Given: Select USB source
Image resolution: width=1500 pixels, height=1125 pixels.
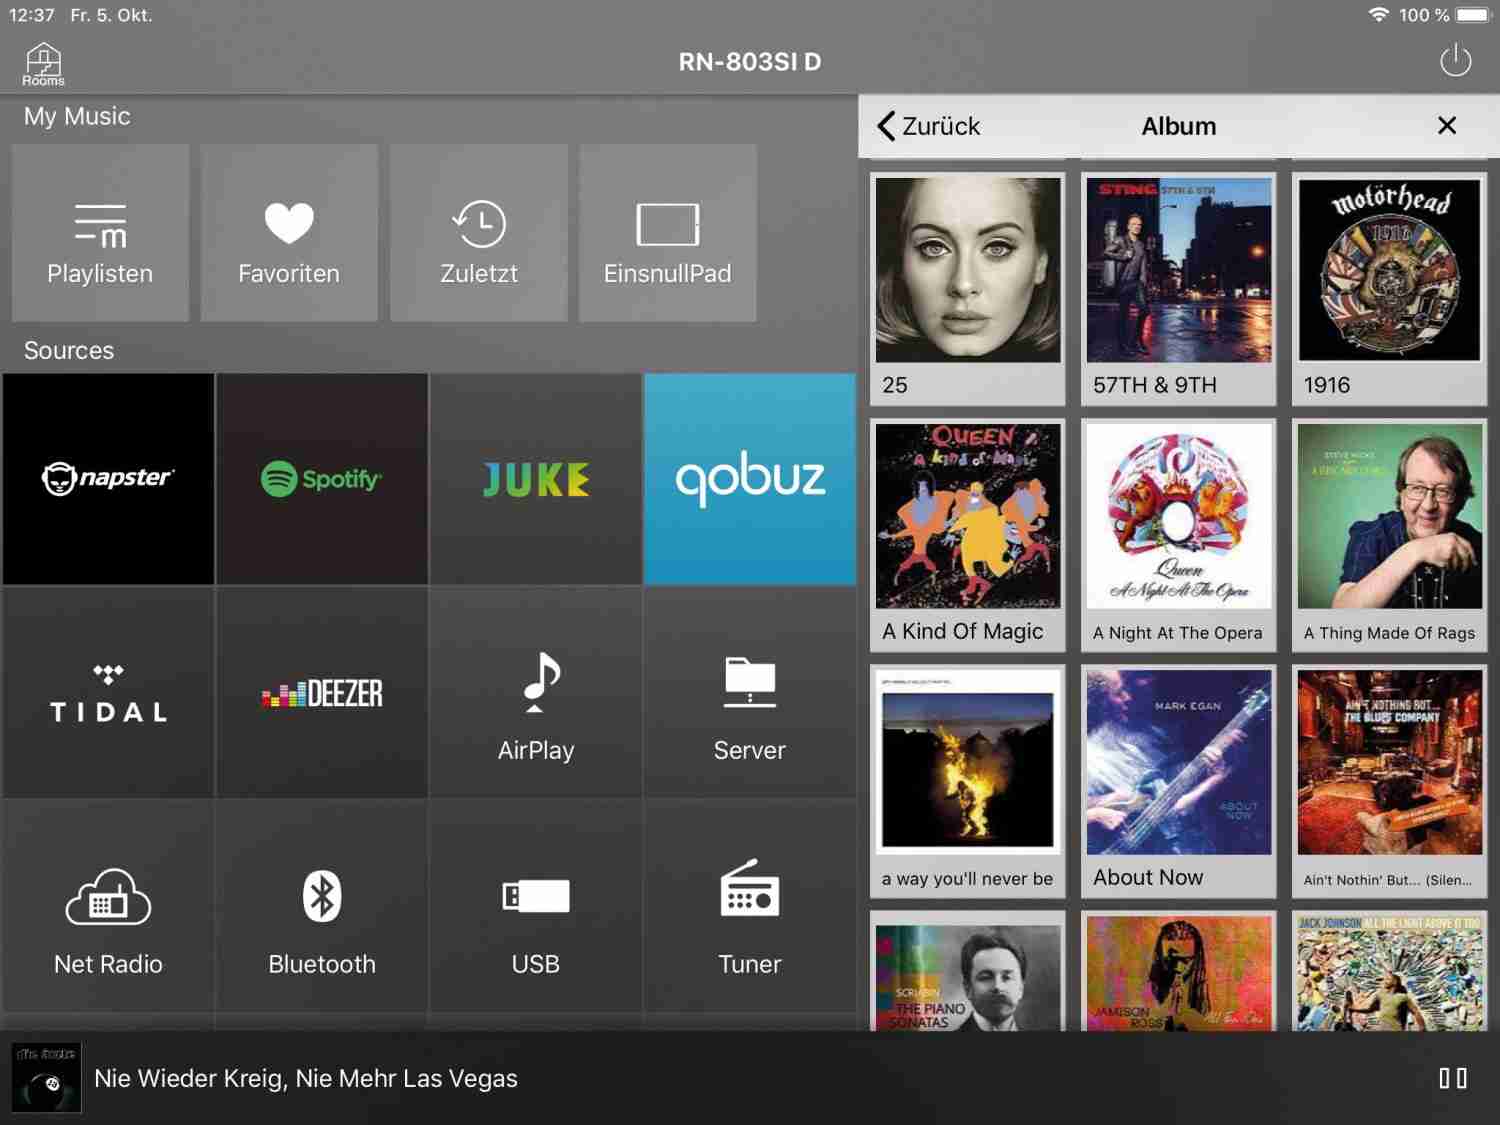Looking at the screenshot, I should tap(536, 906).
